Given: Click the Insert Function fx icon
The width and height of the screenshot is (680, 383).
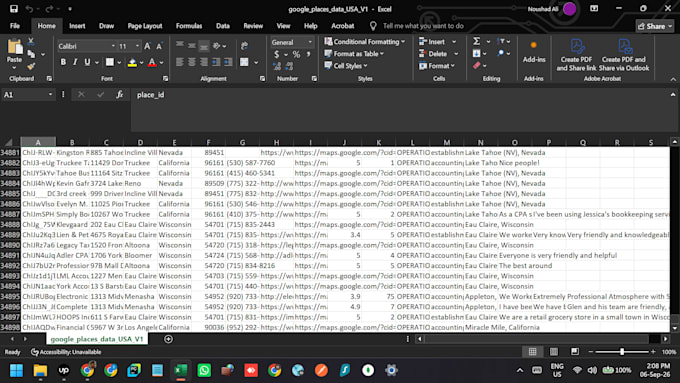Looking at the screenshot, I should click(120, 95).
